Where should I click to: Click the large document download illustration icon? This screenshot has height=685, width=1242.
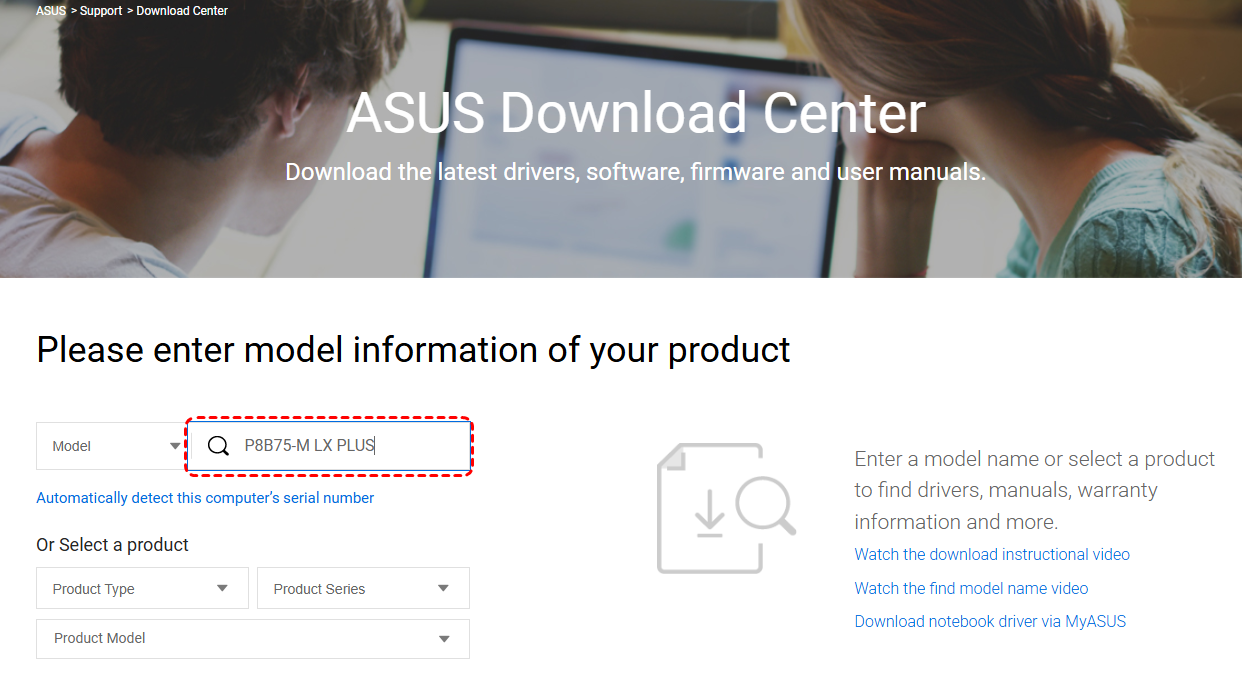[725, 508]
